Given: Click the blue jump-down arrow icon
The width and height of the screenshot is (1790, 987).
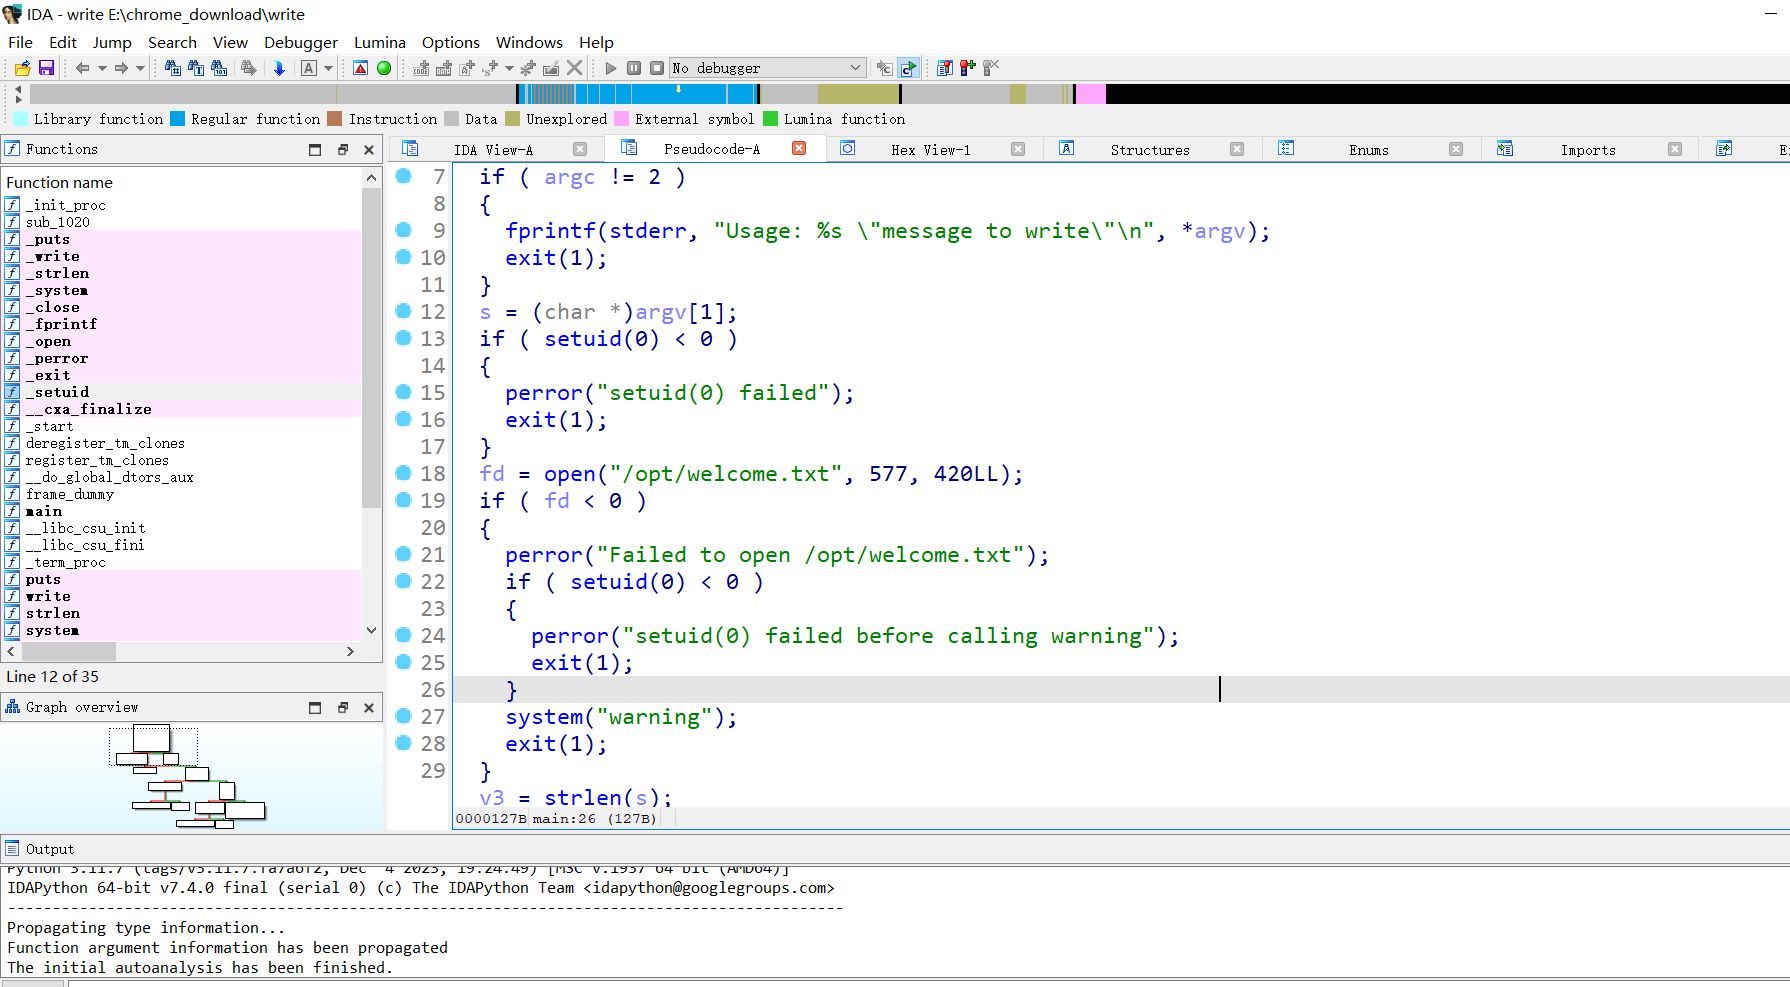Looking at the screenshot, I should [x=279, y=68].
